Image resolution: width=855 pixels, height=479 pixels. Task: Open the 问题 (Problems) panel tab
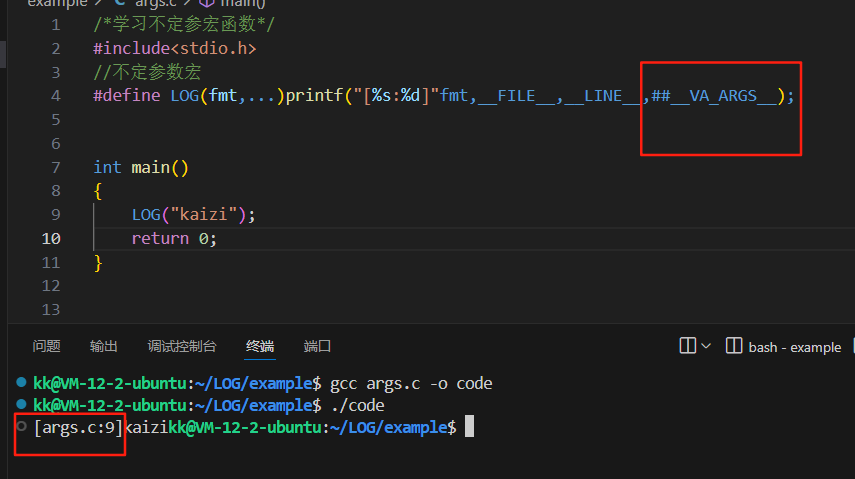[46, 346]
